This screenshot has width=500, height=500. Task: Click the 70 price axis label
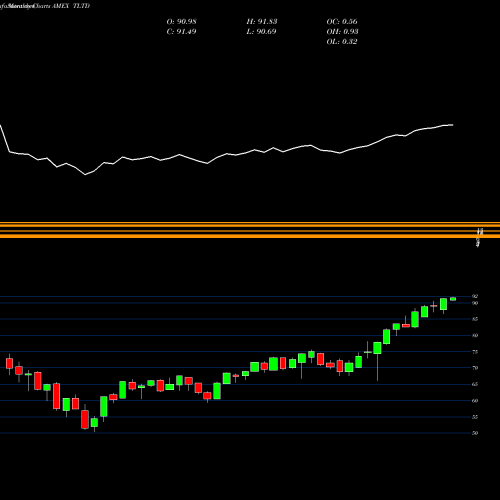[x=475, y=368]
